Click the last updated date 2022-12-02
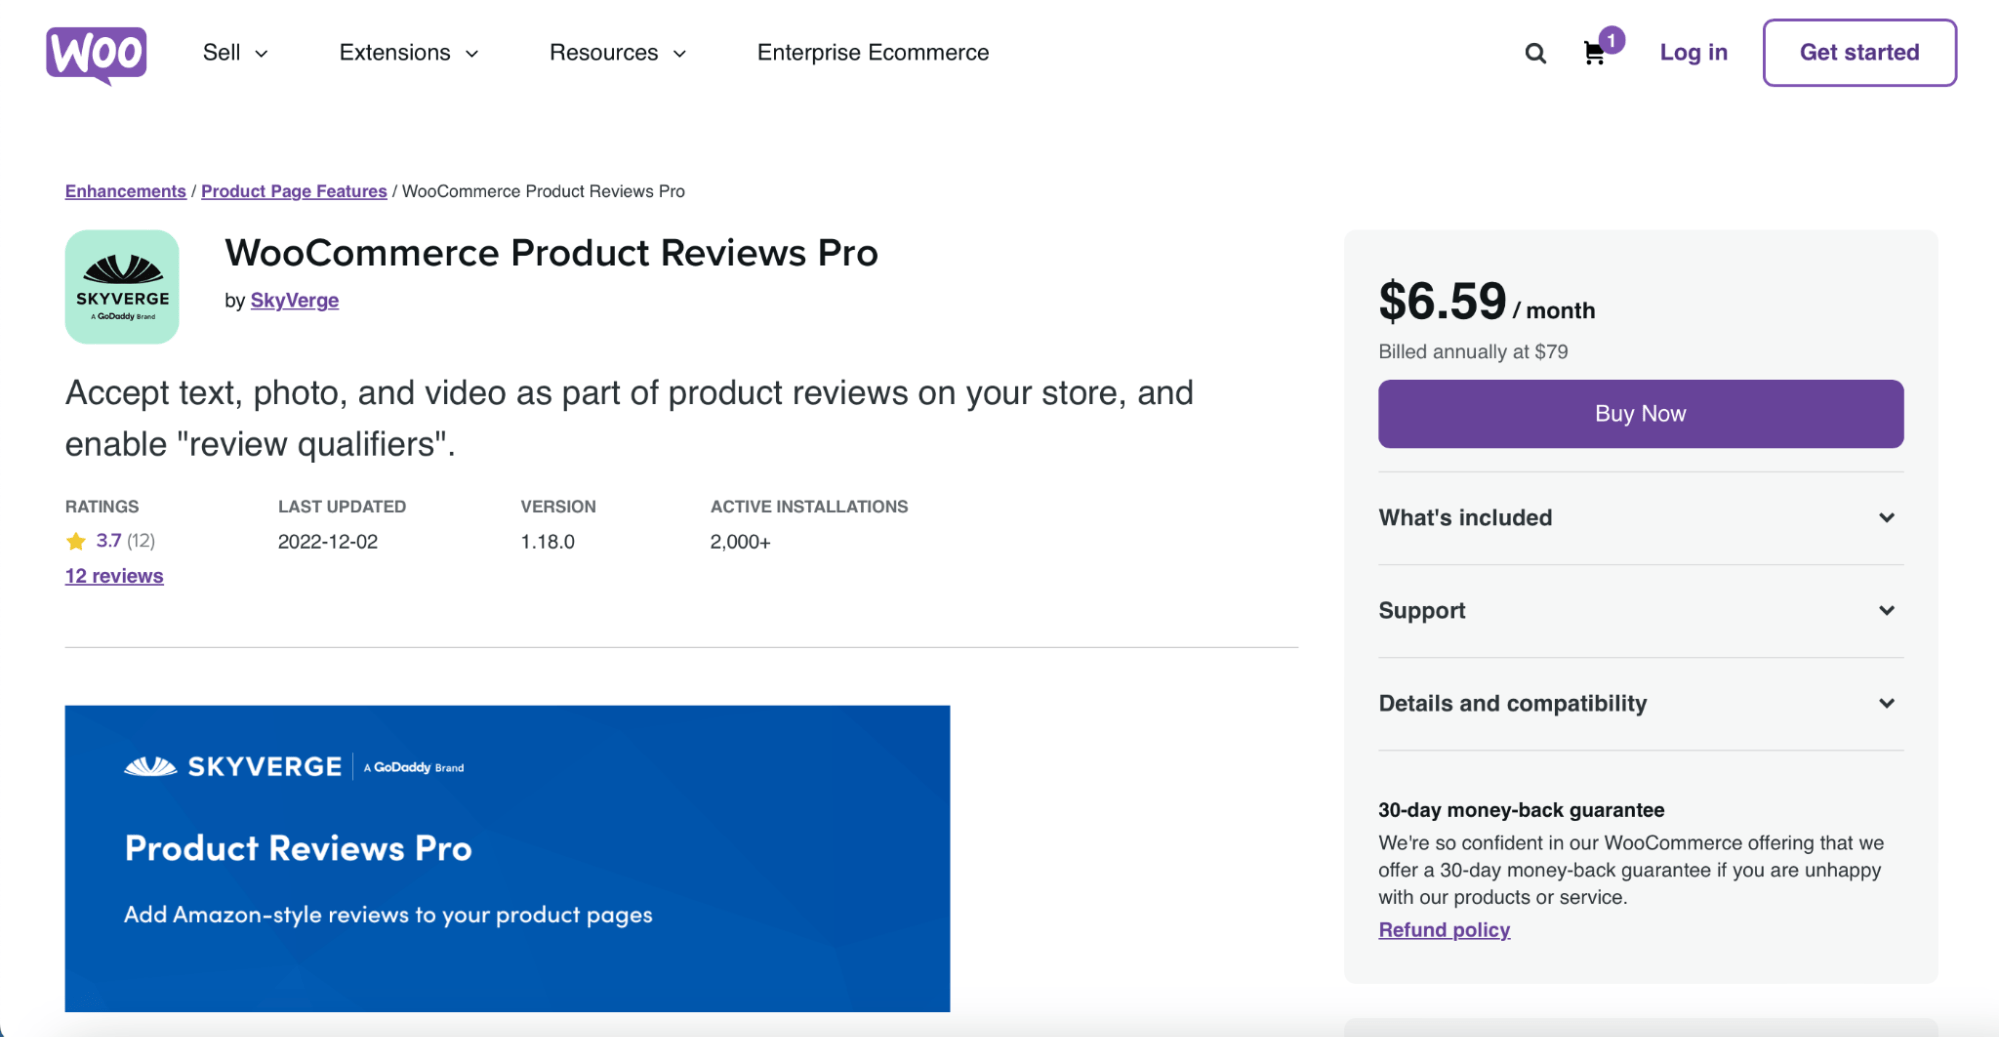1999x1037 pixels. point(328,542)
